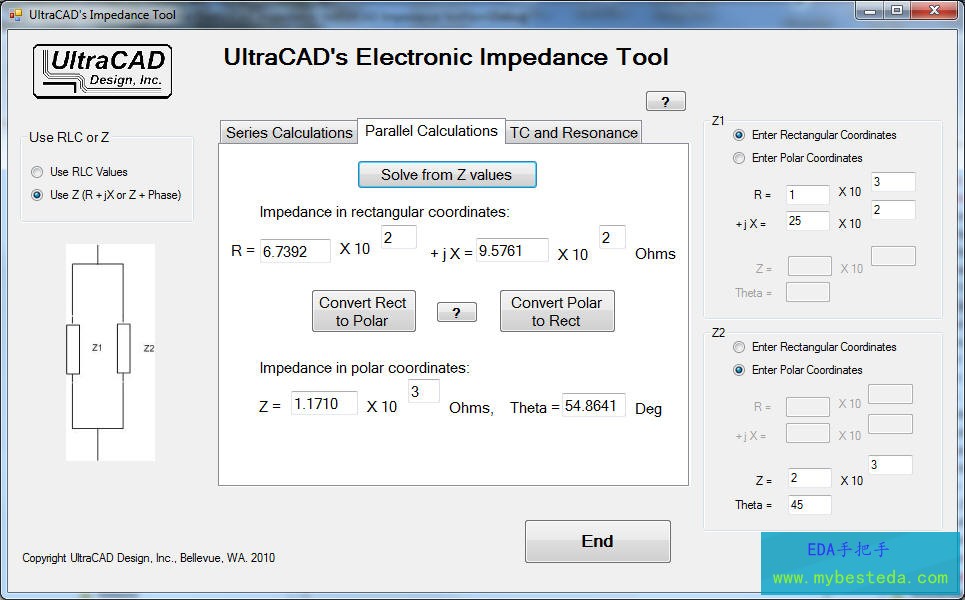Open help using top question mark button
This screenshot has height=600, width=965.
click(665, 101)
